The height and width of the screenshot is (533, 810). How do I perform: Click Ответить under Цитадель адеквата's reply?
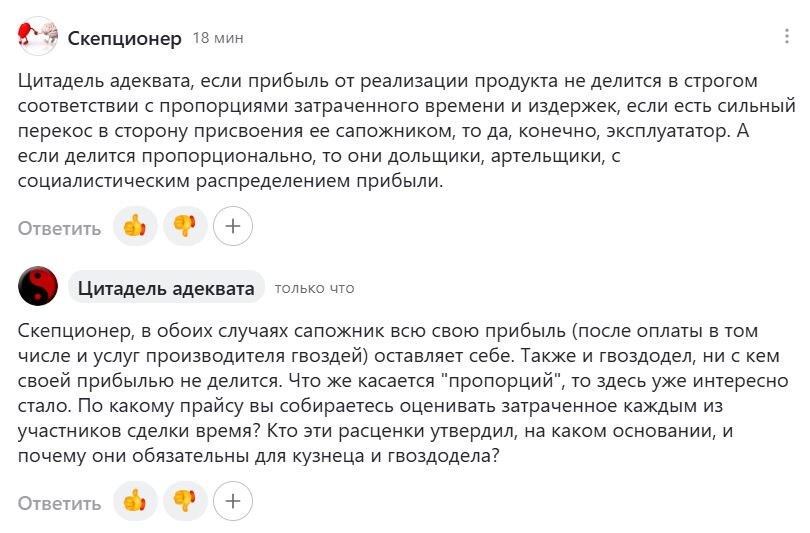pos(59,503)
